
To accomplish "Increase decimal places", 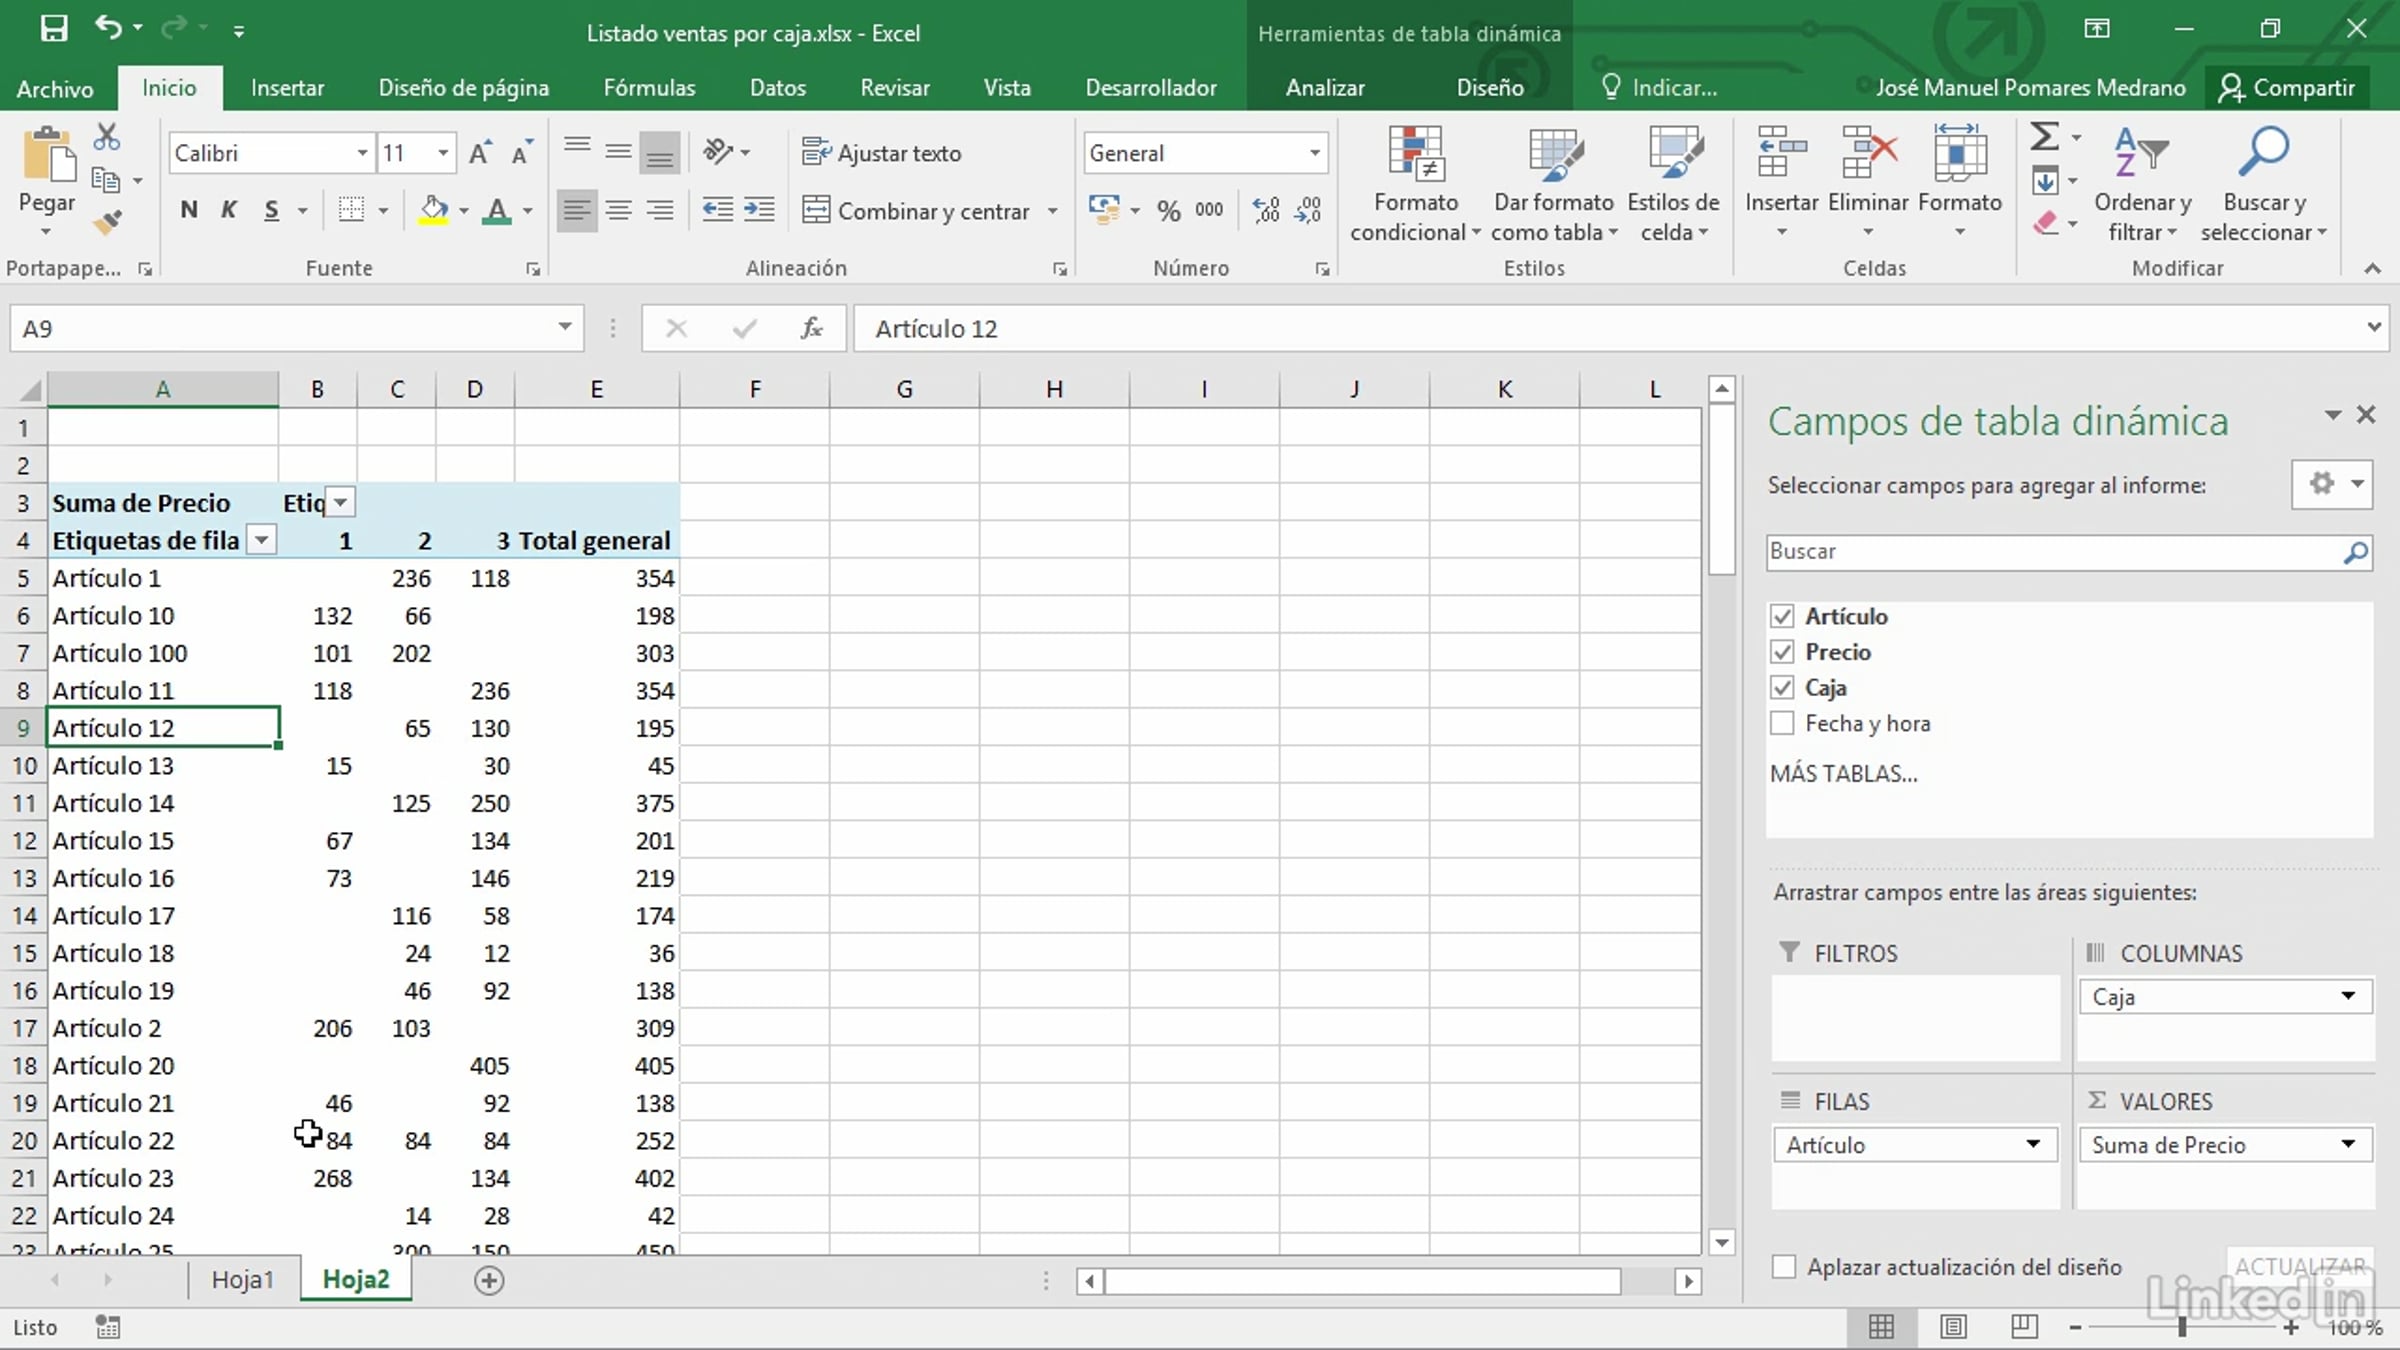I will (1266, 210).
